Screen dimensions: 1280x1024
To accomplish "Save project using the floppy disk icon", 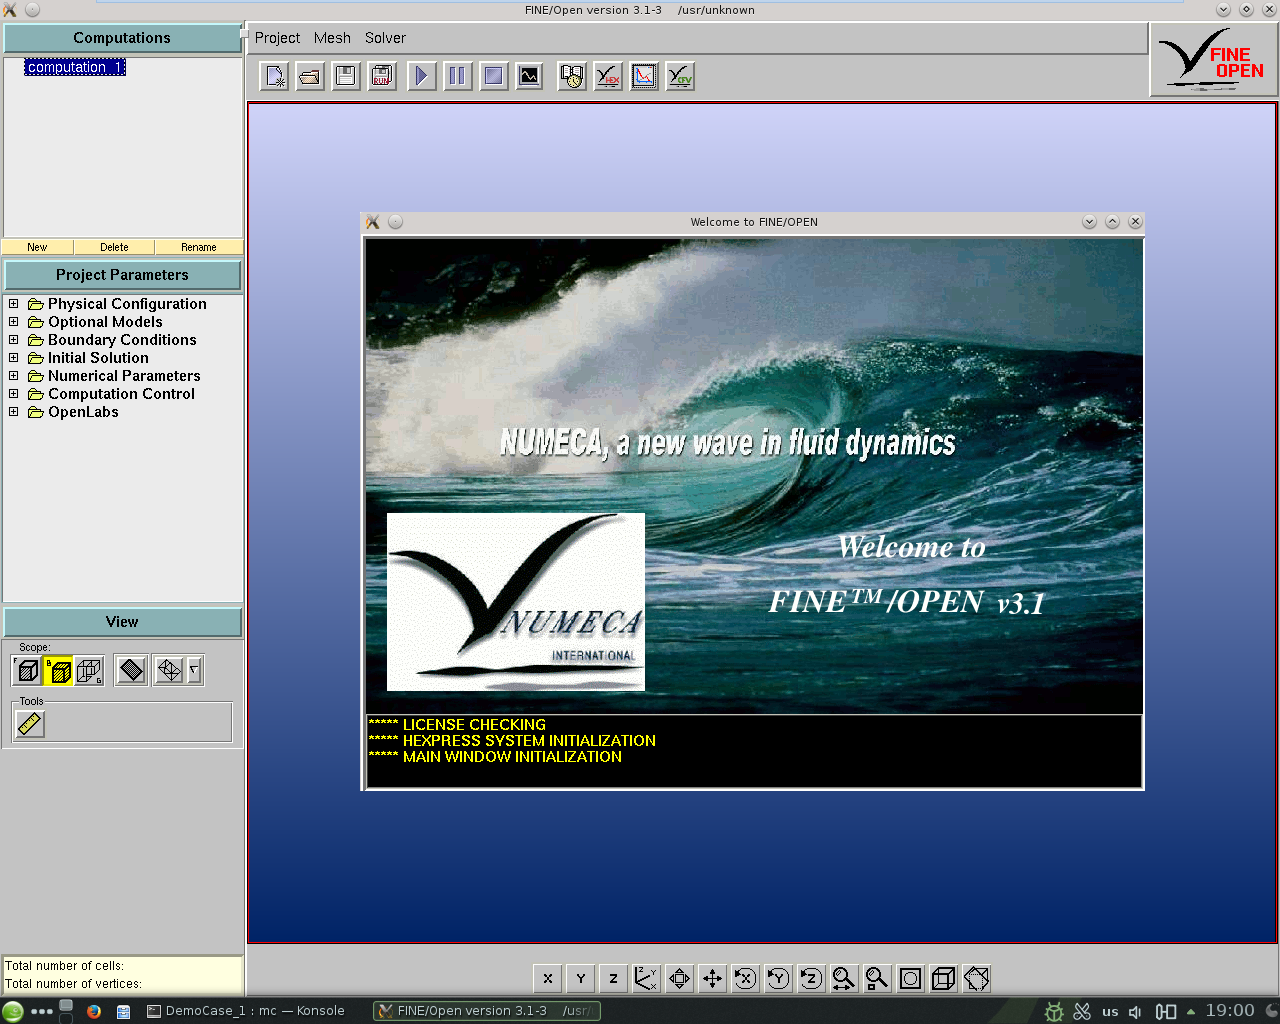I will click(x=346, y=76).
